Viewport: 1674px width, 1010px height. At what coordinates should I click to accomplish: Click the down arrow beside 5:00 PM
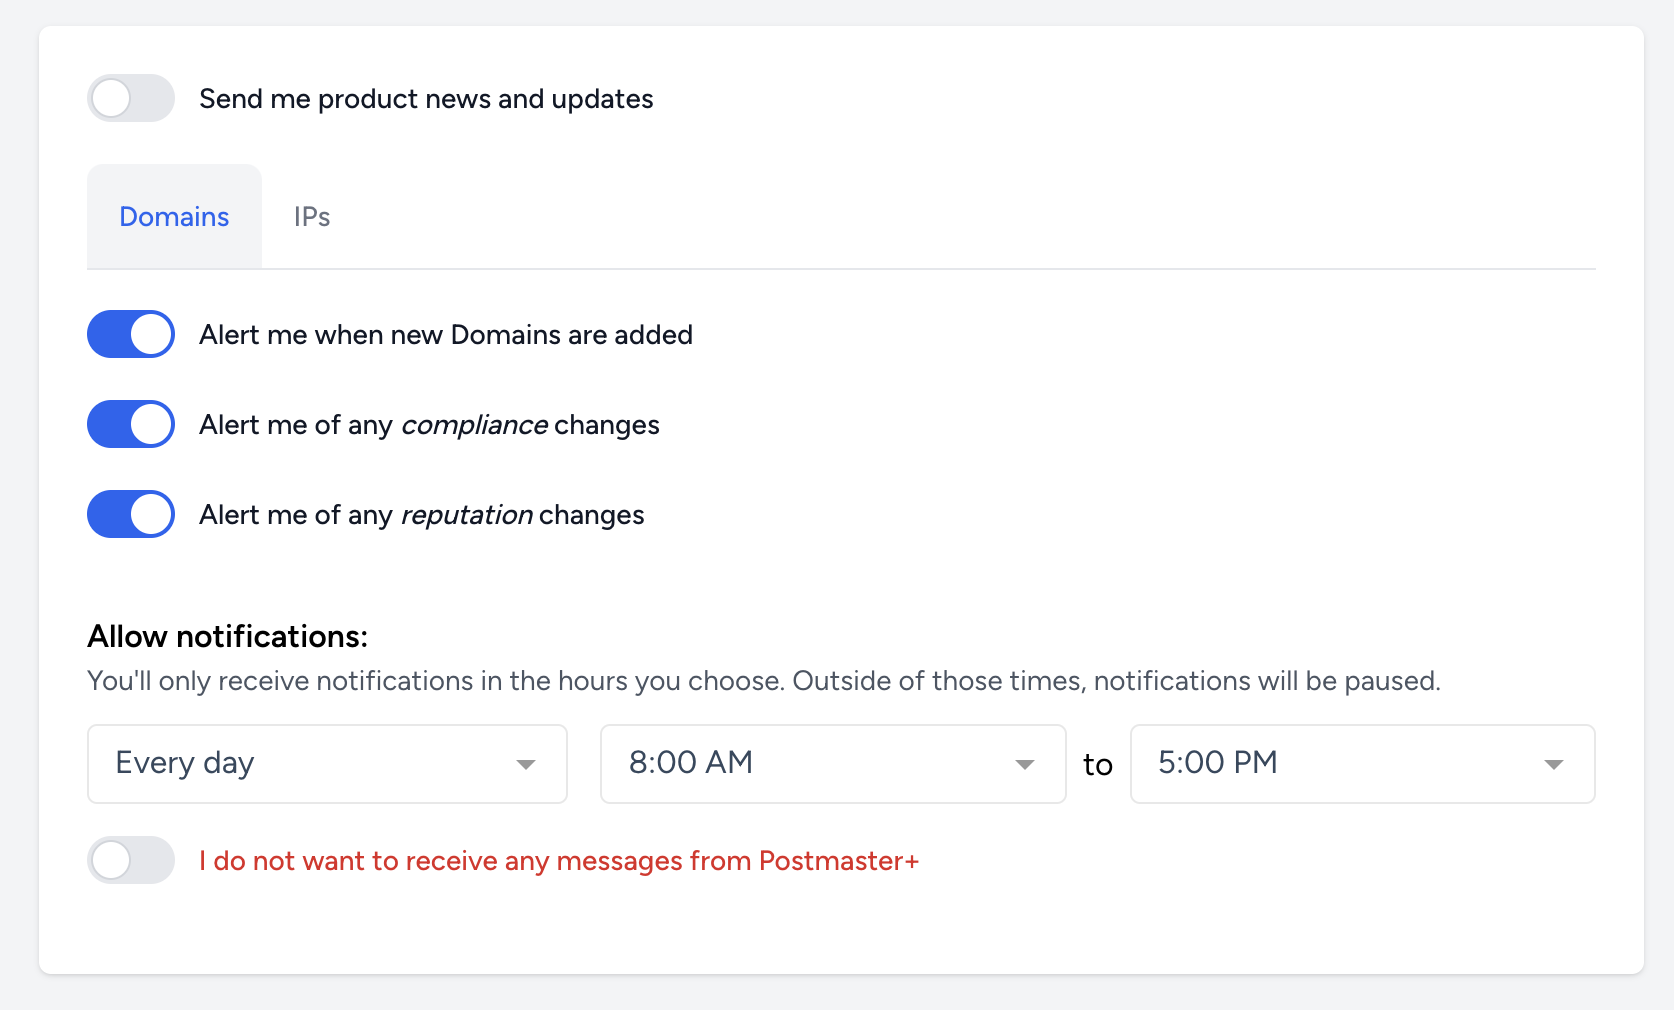click(1552, 764)
